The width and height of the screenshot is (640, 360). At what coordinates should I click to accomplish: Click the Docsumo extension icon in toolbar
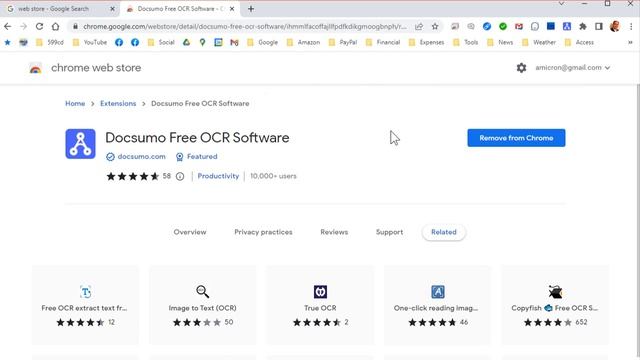567,27
